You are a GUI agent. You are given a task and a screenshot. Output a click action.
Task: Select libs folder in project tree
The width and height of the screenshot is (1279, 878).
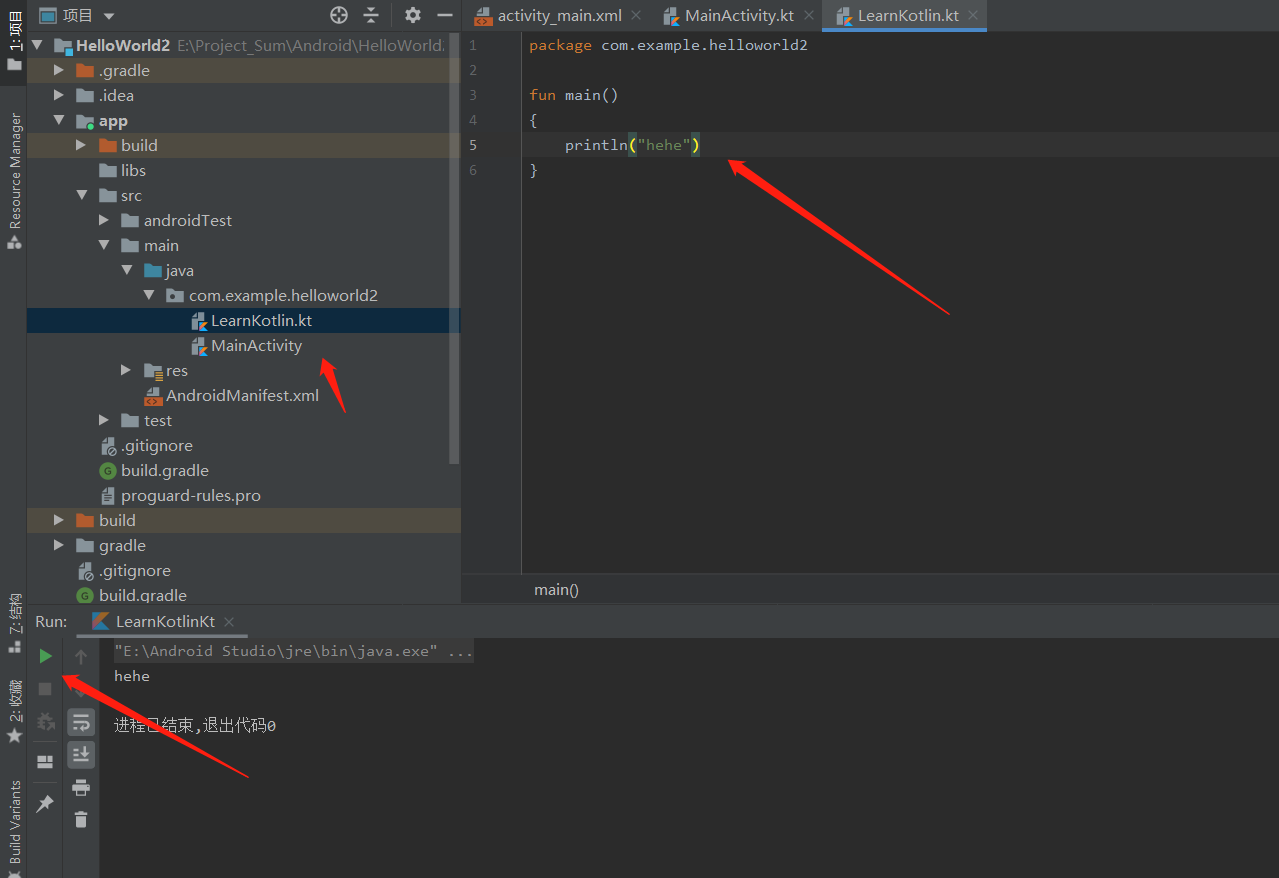pos(133,170)
